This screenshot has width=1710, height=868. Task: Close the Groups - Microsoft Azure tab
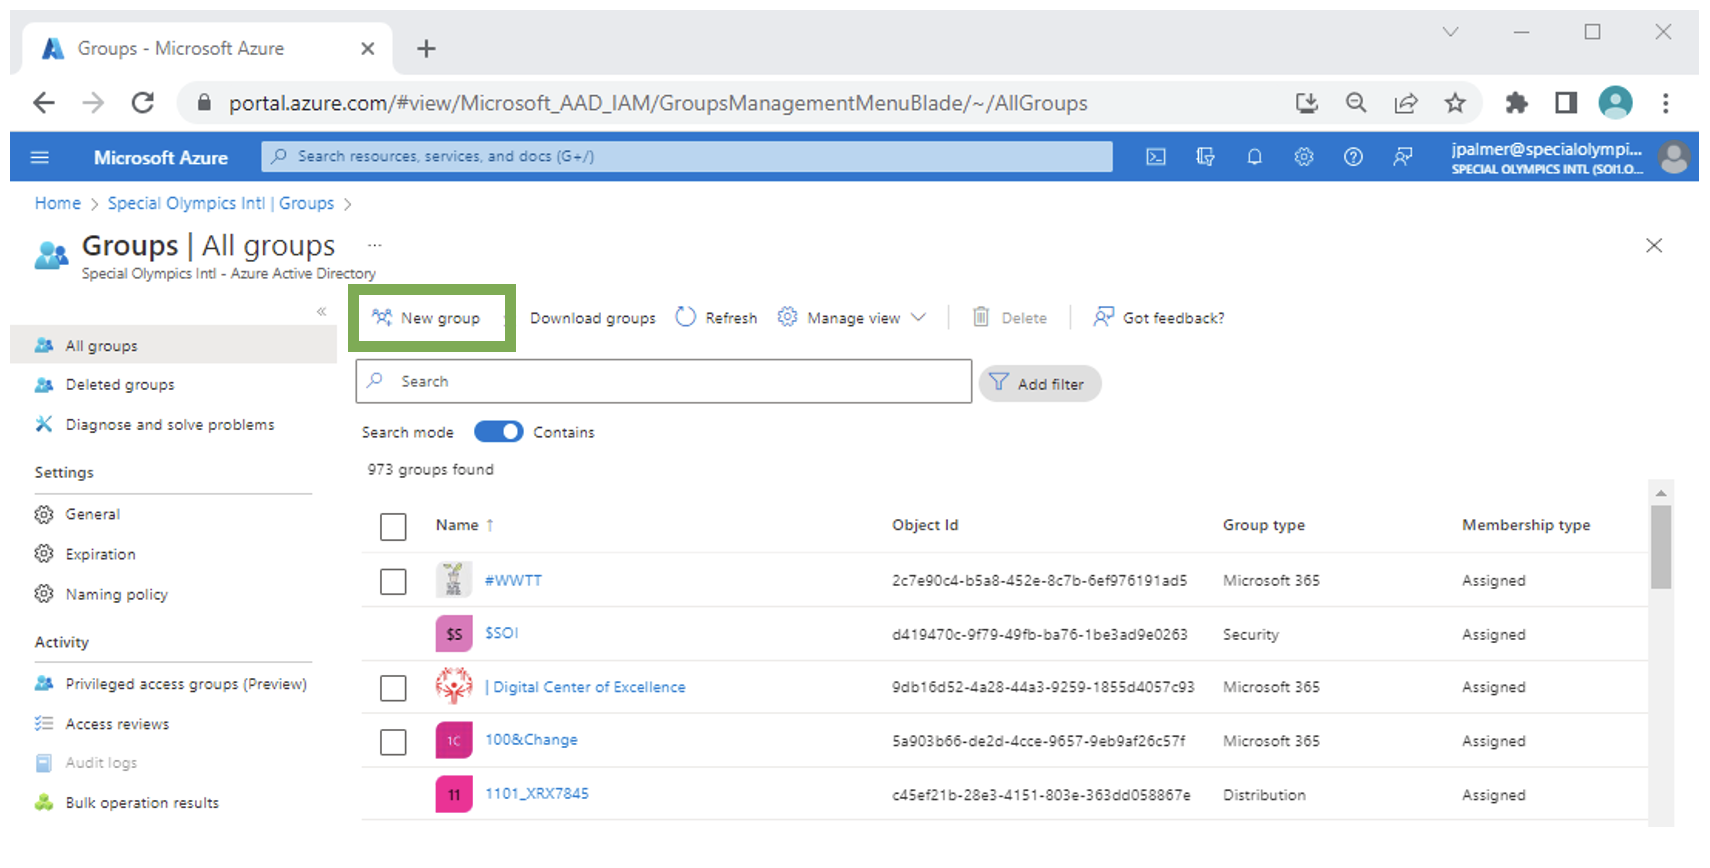[x=368, y=48]
